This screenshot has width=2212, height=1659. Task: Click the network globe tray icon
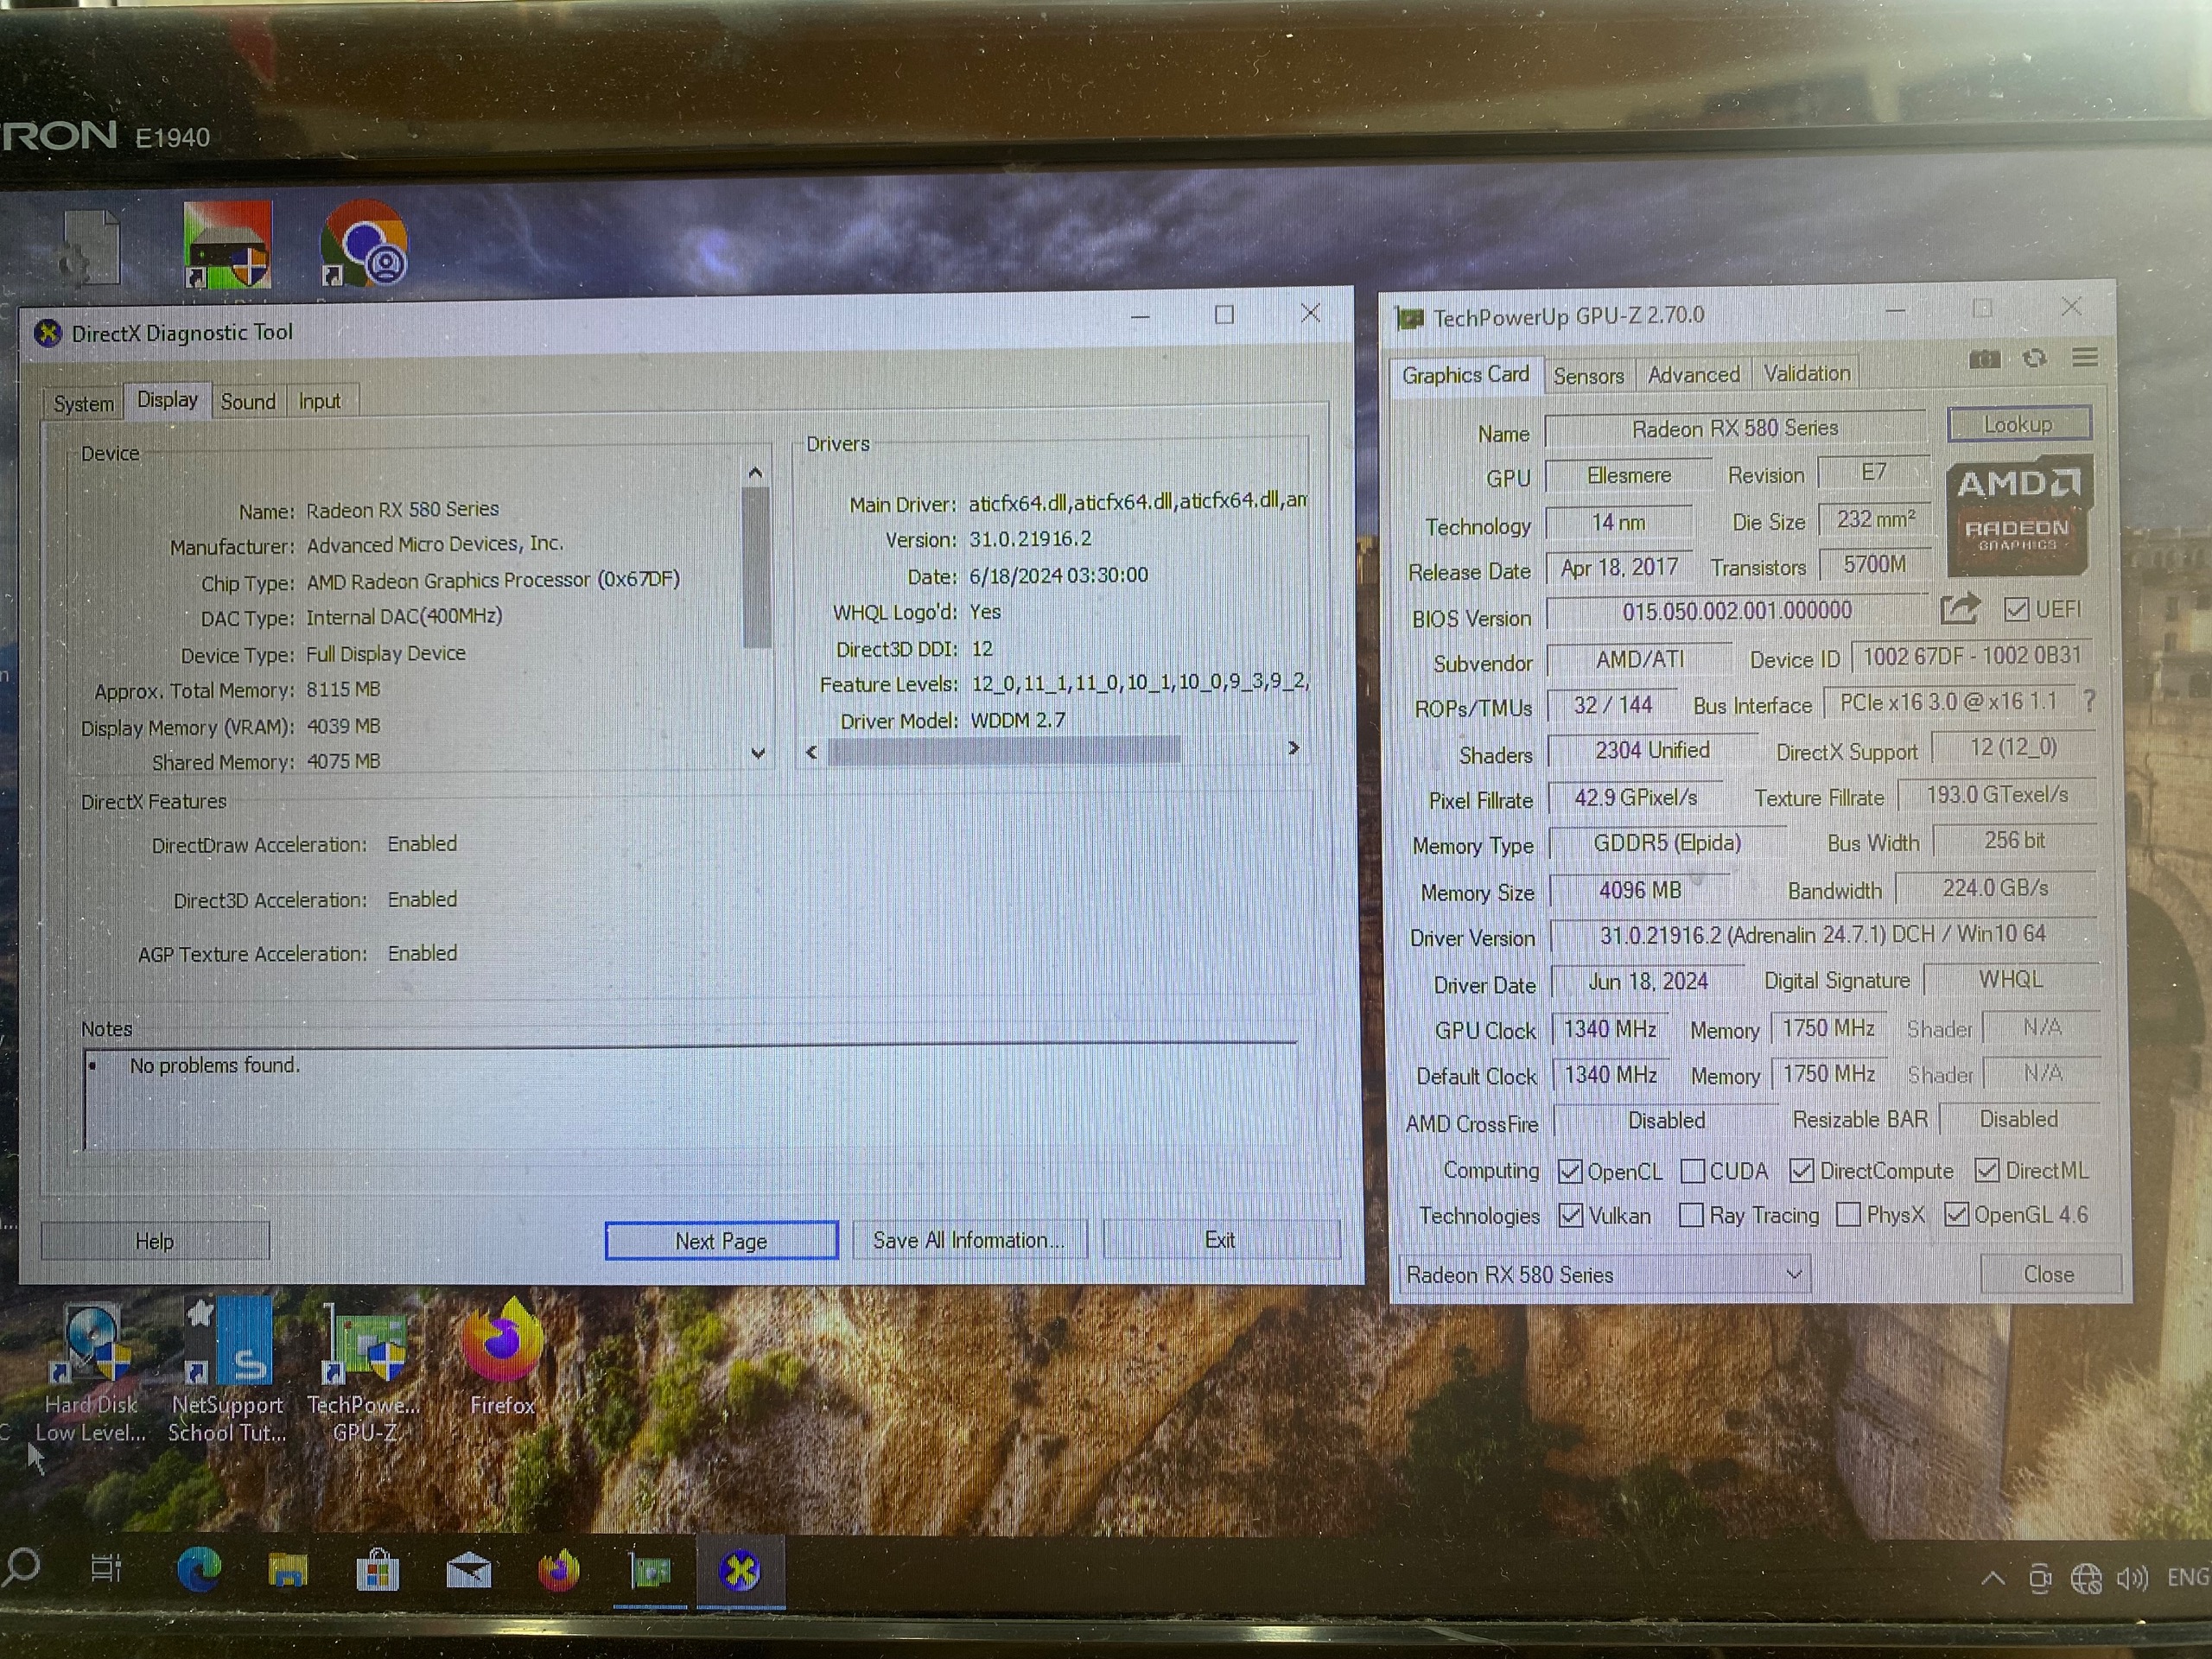click(x=2086, y=1579)
